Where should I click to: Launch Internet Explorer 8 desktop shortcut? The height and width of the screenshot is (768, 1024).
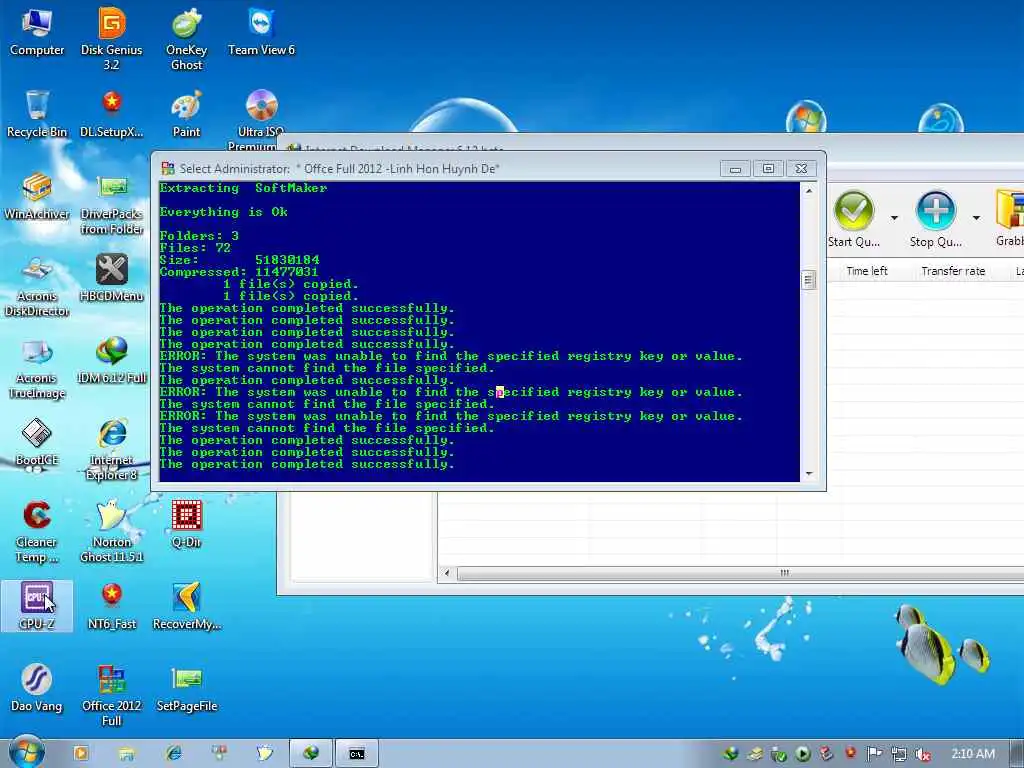[x=112, y=451]
